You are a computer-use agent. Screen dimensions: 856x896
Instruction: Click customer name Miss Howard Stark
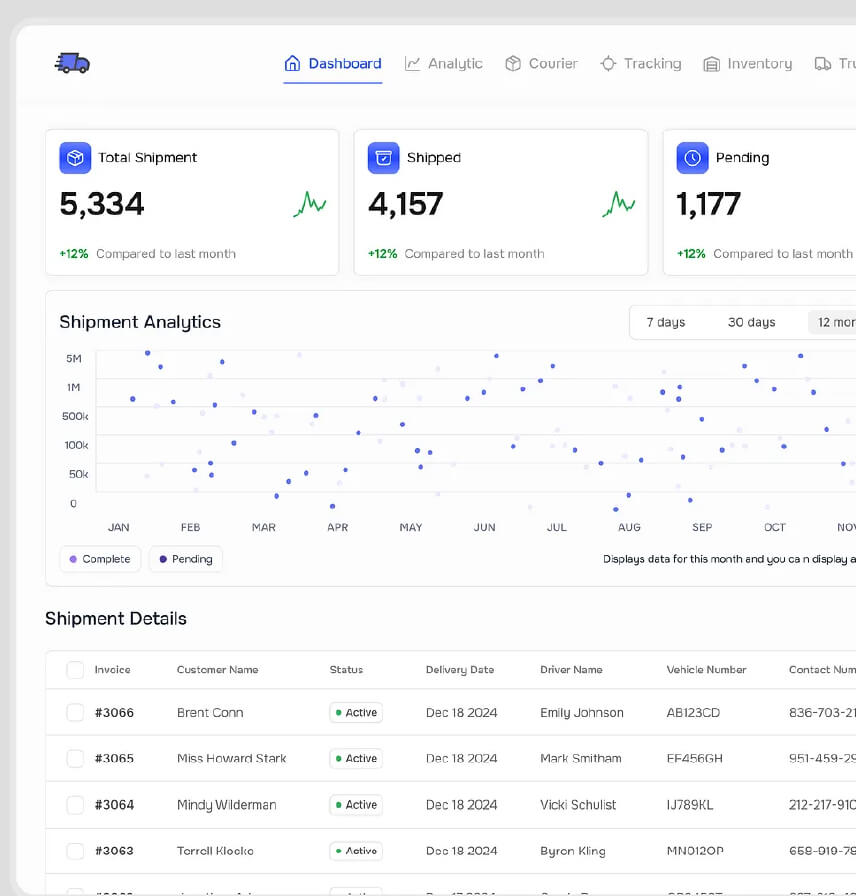231,758
